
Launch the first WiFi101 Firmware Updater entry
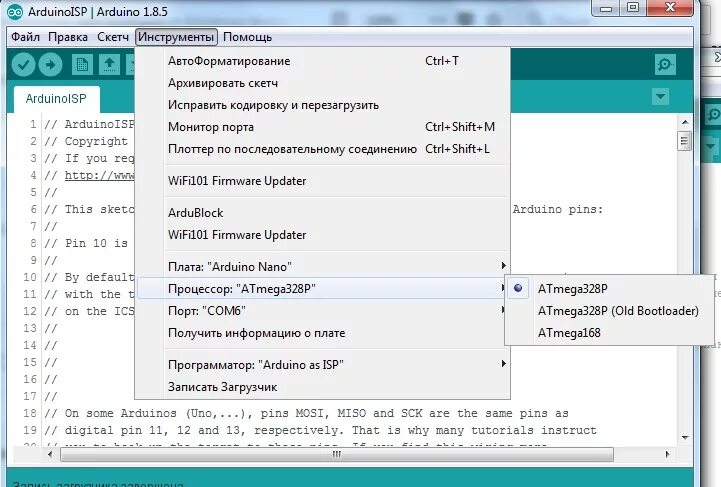tap(323, 181)
